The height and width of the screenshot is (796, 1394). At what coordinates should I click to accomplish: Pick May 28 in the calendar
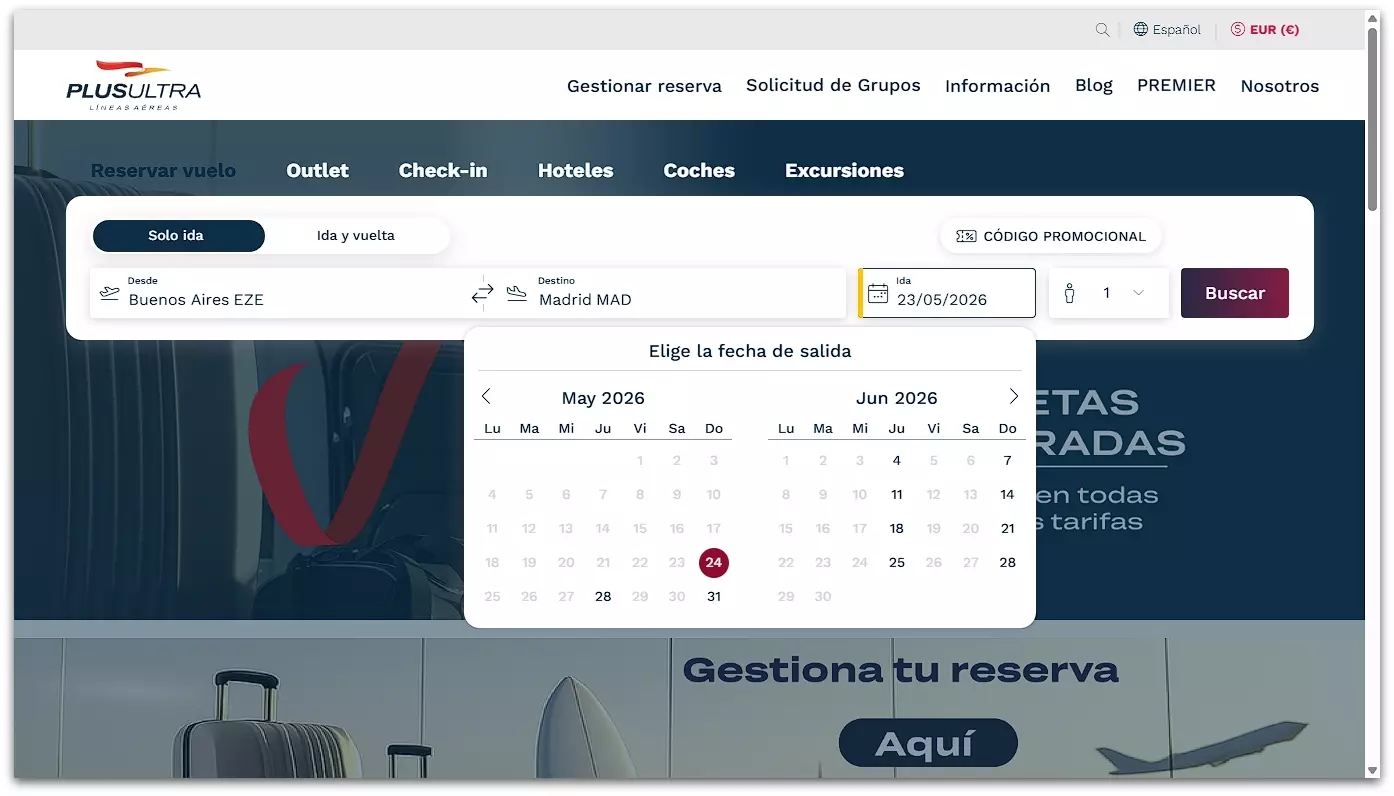(x=603, y=597)
